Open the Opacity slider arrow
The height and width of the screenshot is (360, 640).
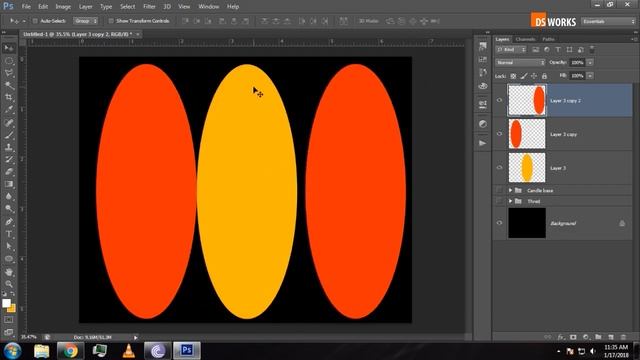tap(590, 62)
